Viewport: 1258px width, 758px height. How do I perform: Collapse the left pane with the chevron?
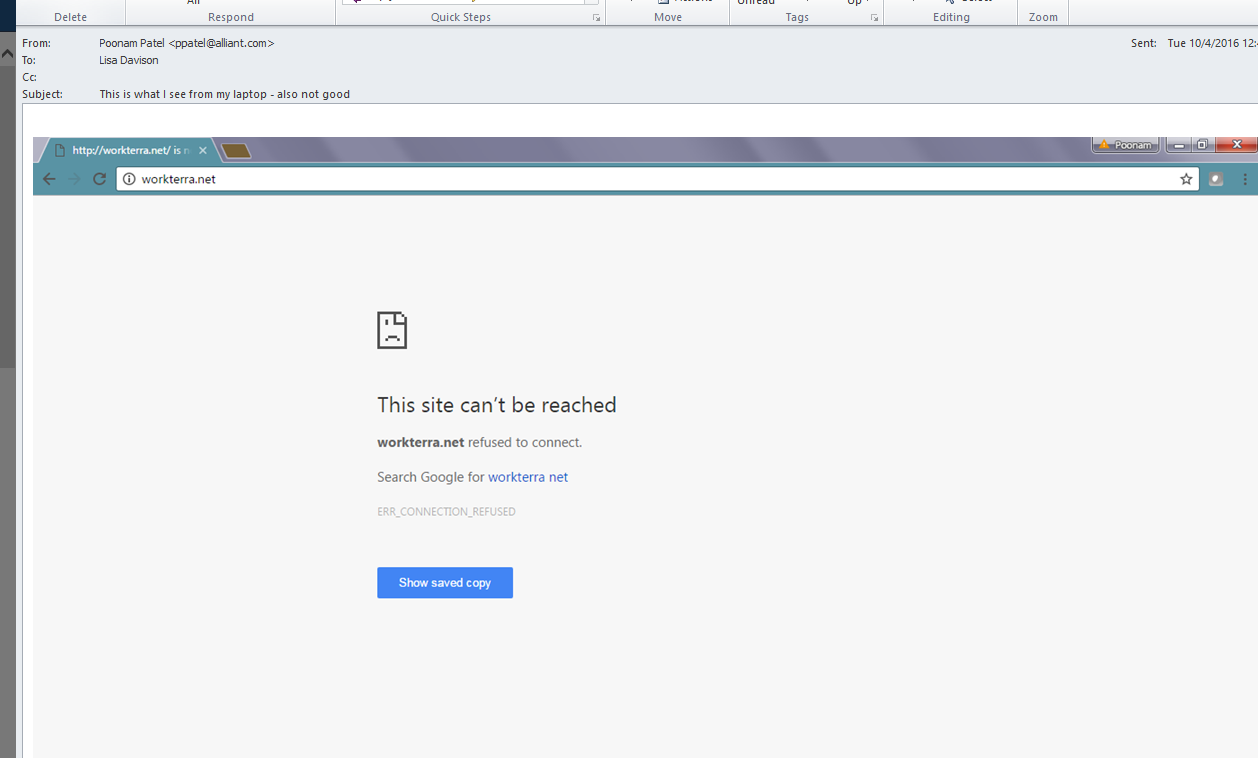(x=8, y=53)
